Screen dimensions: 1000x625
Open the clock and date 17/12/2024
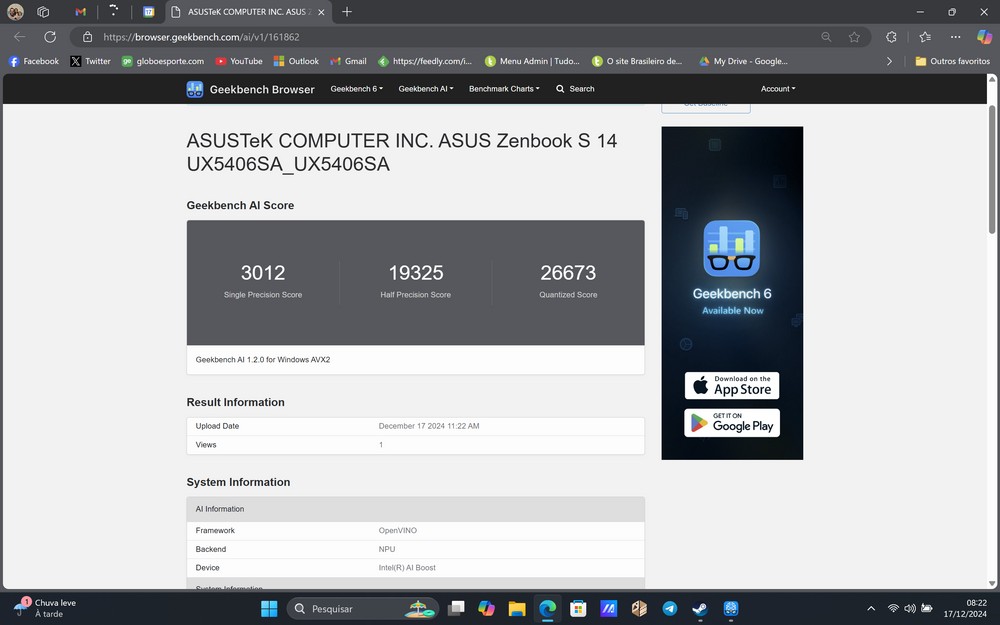pyautogui.click(x=965, y=608)
